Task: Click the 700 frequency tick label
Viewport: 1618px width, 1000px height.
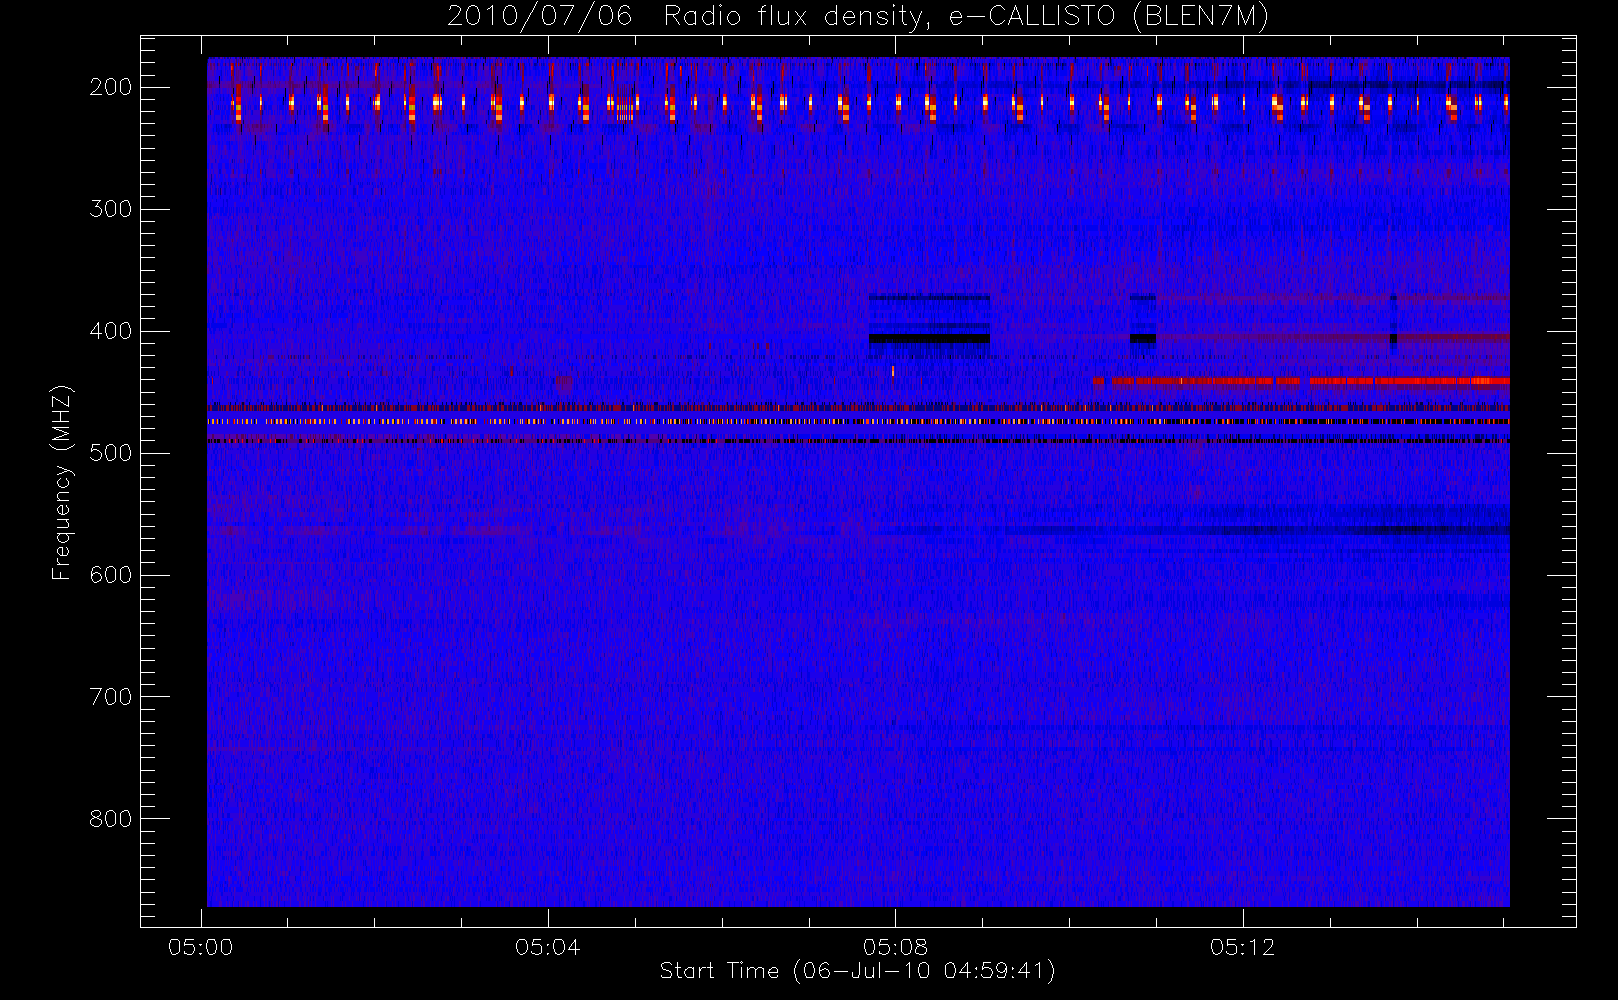Action: [111, 697]
